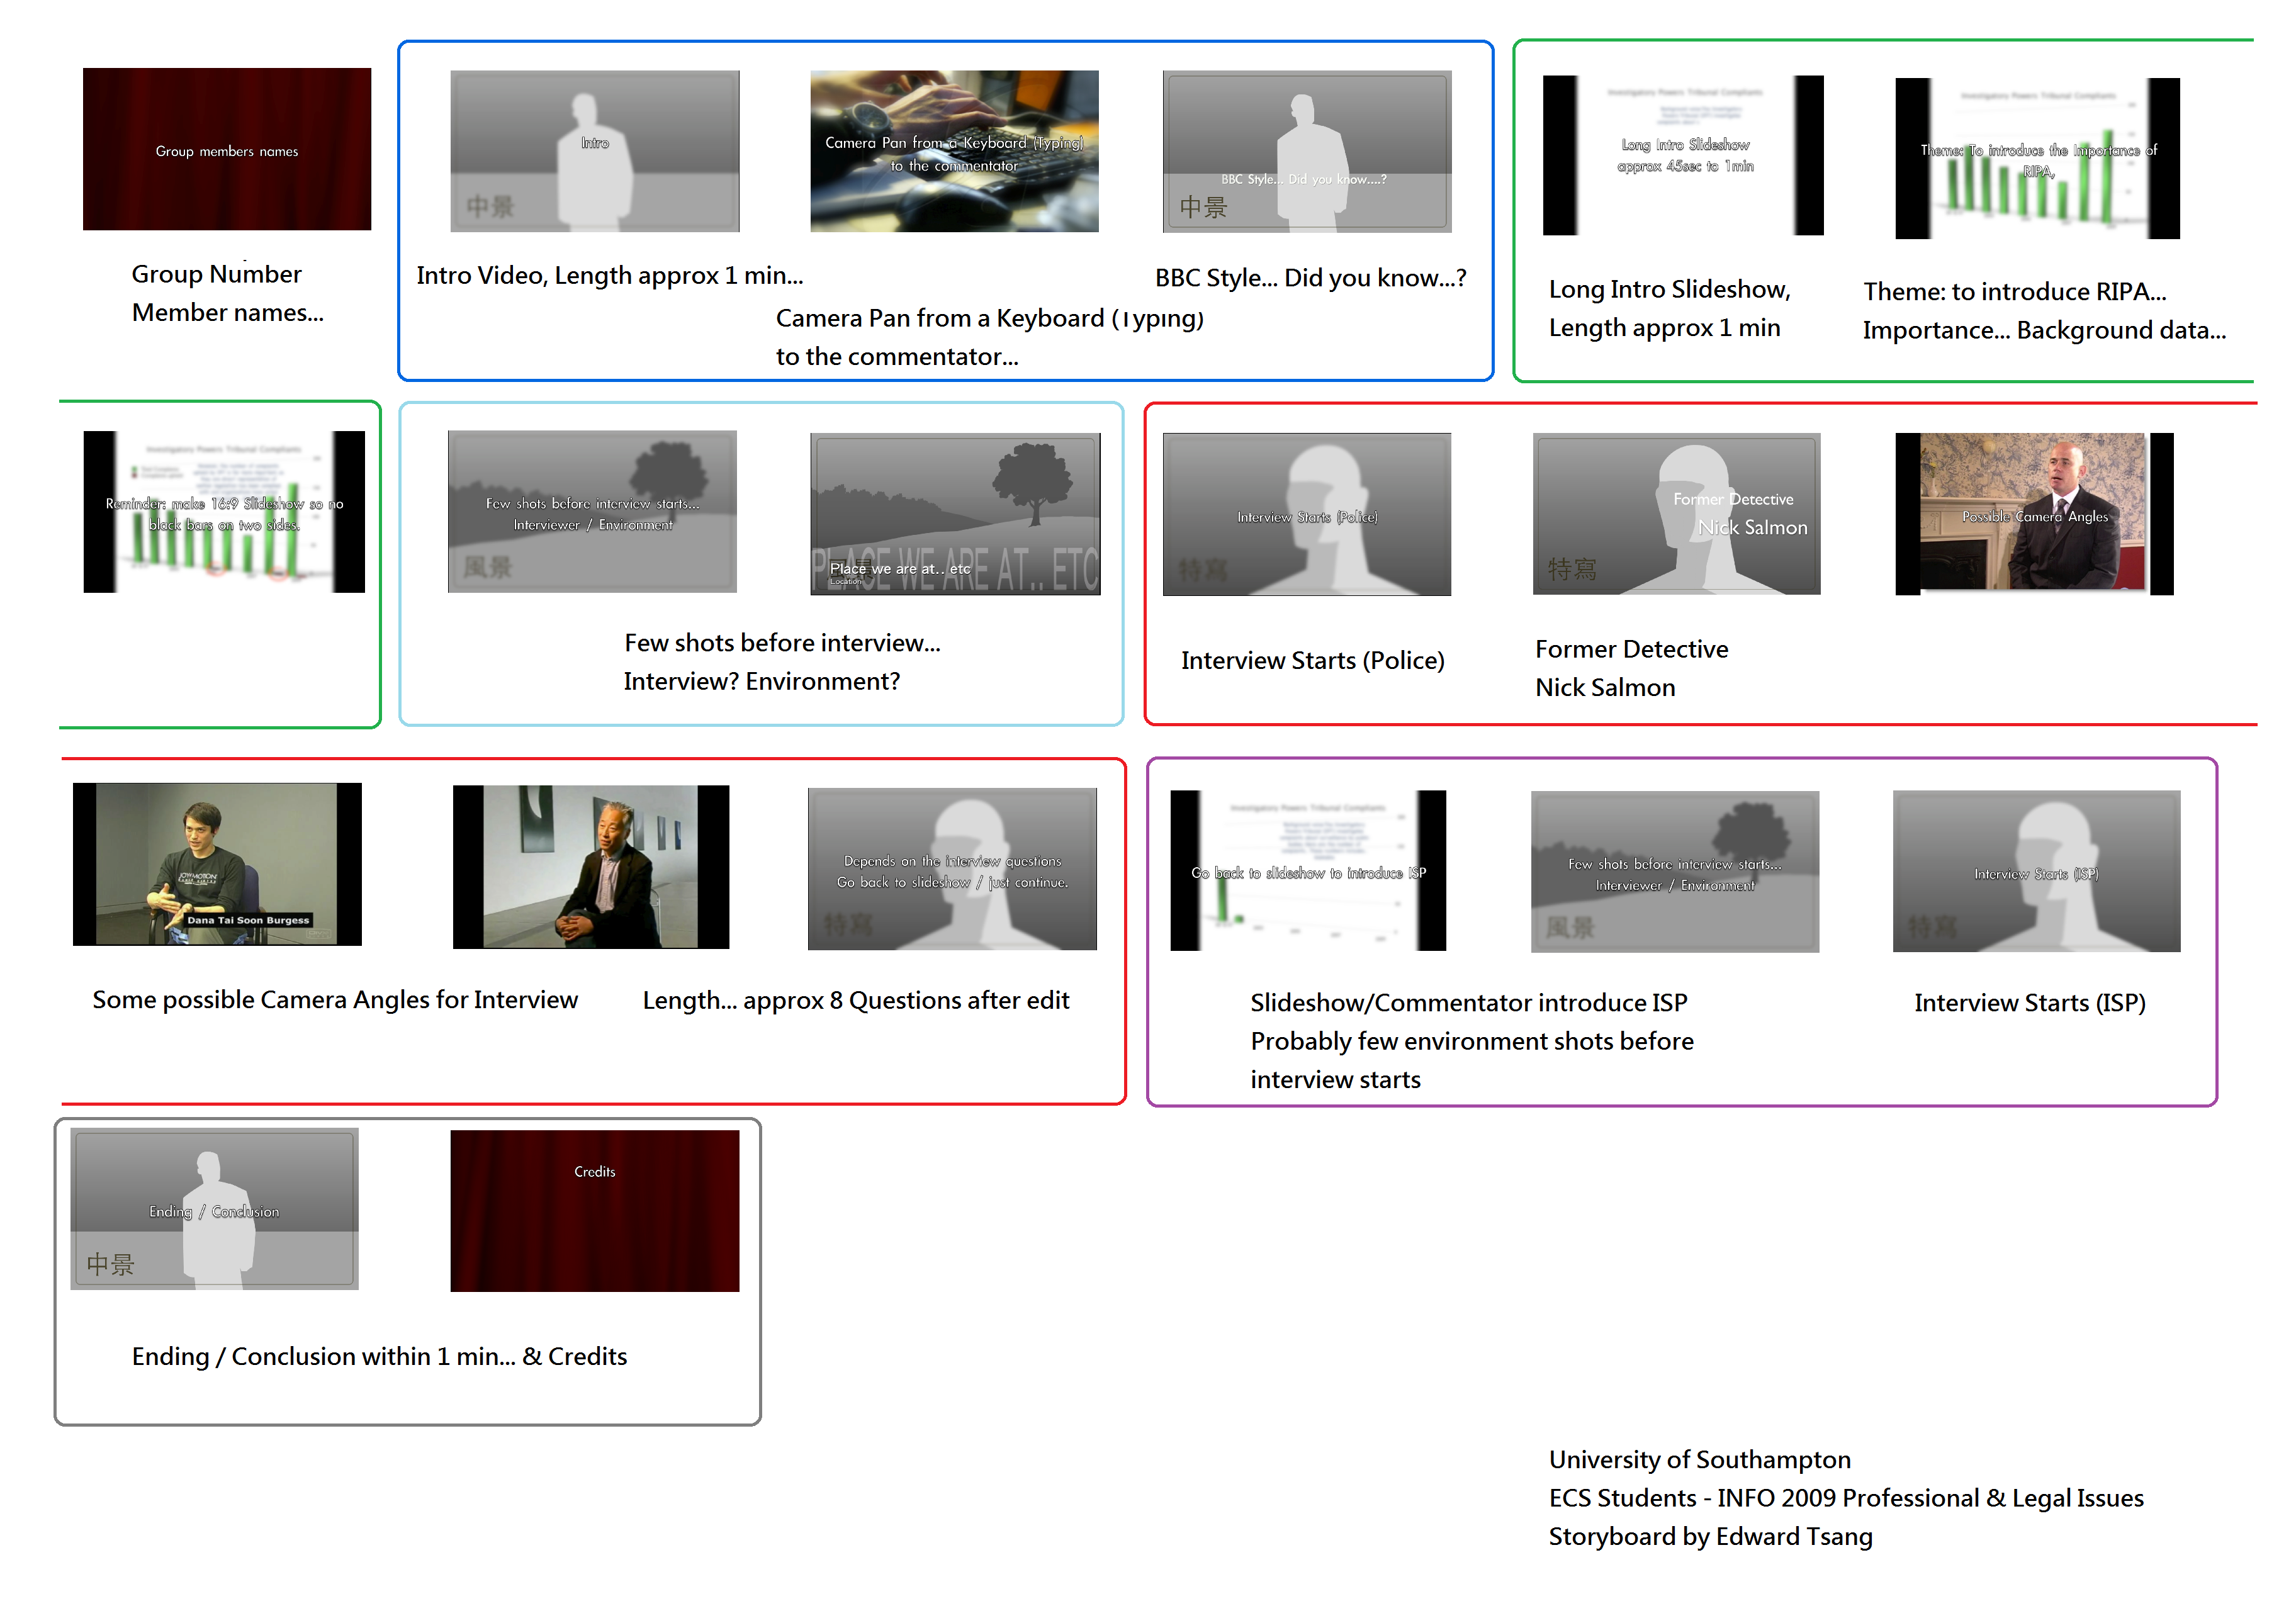The image size is (2296, 1606).
Task: Click the Storyboard by Edward Tsang text
Action: 1710,1536
